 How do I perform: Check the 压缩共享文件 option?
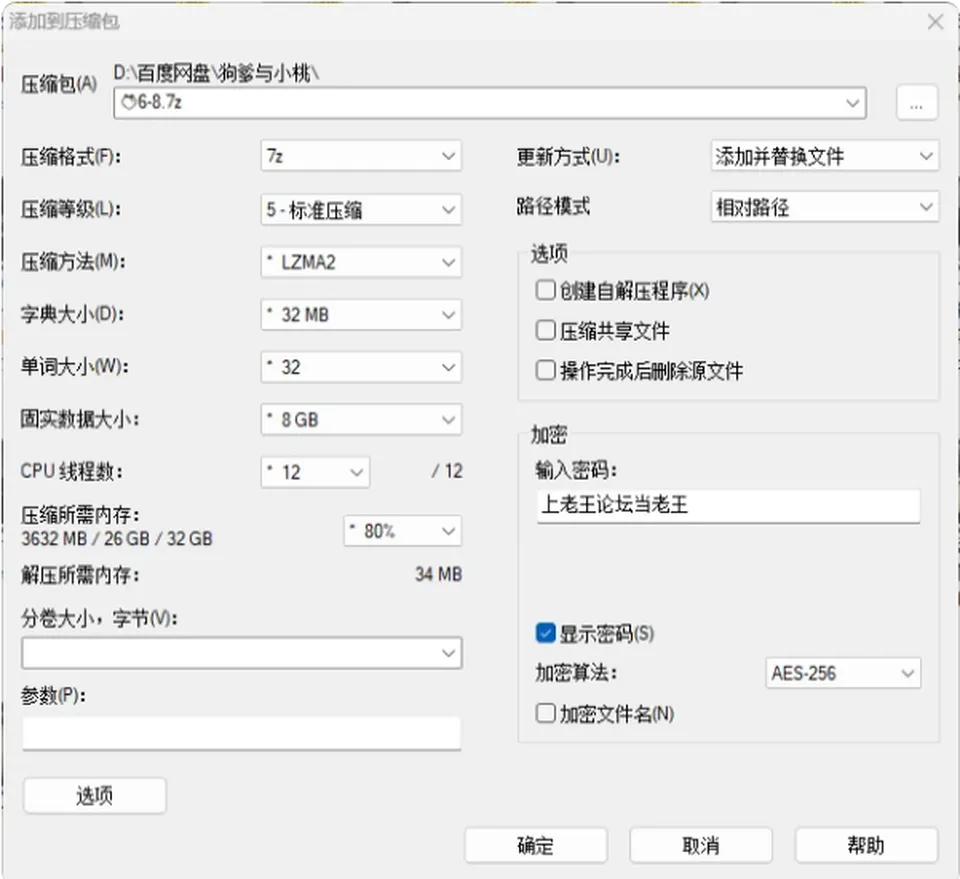click(545, 331)
